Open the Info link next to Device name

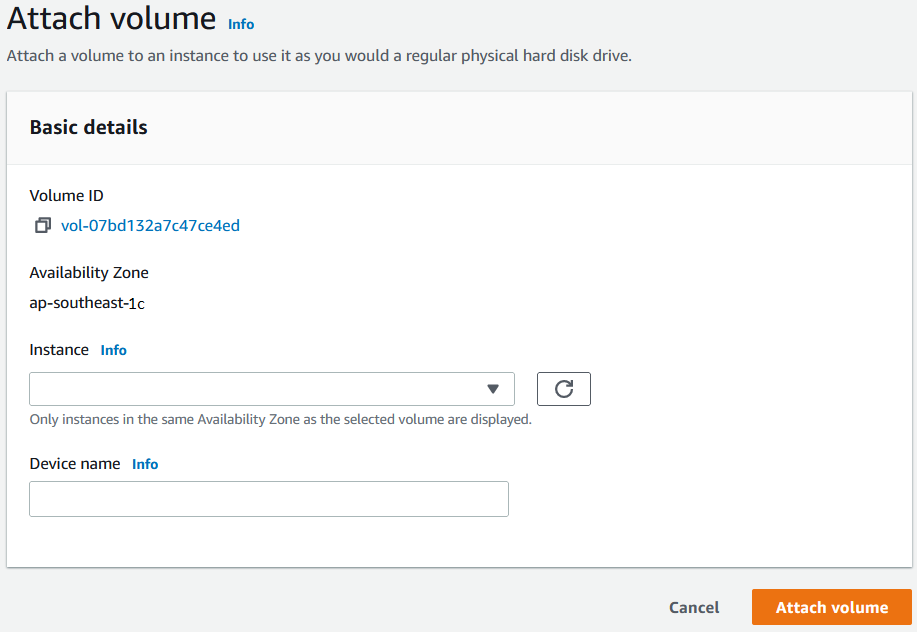point(145,464)
